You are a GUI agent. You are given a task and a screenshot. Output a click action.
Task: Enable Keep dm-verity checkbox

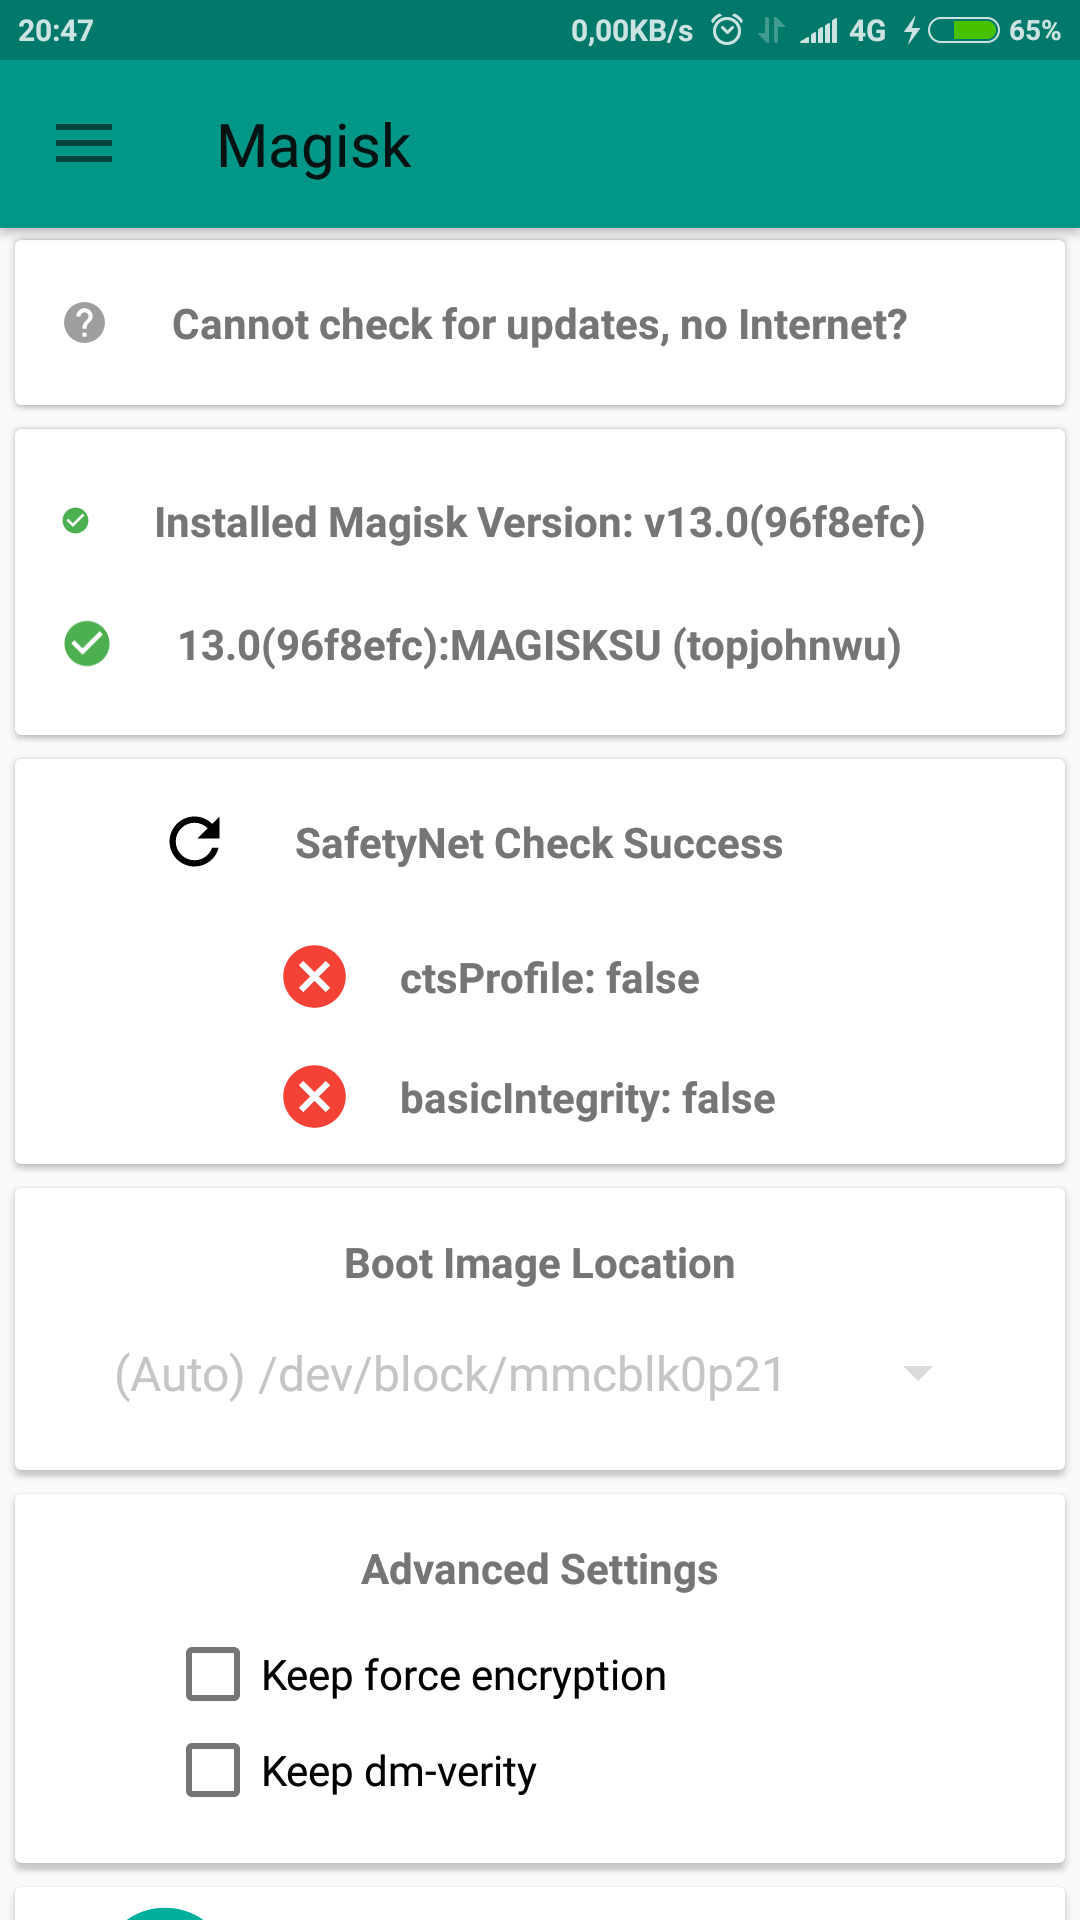tap(213, 1770)
